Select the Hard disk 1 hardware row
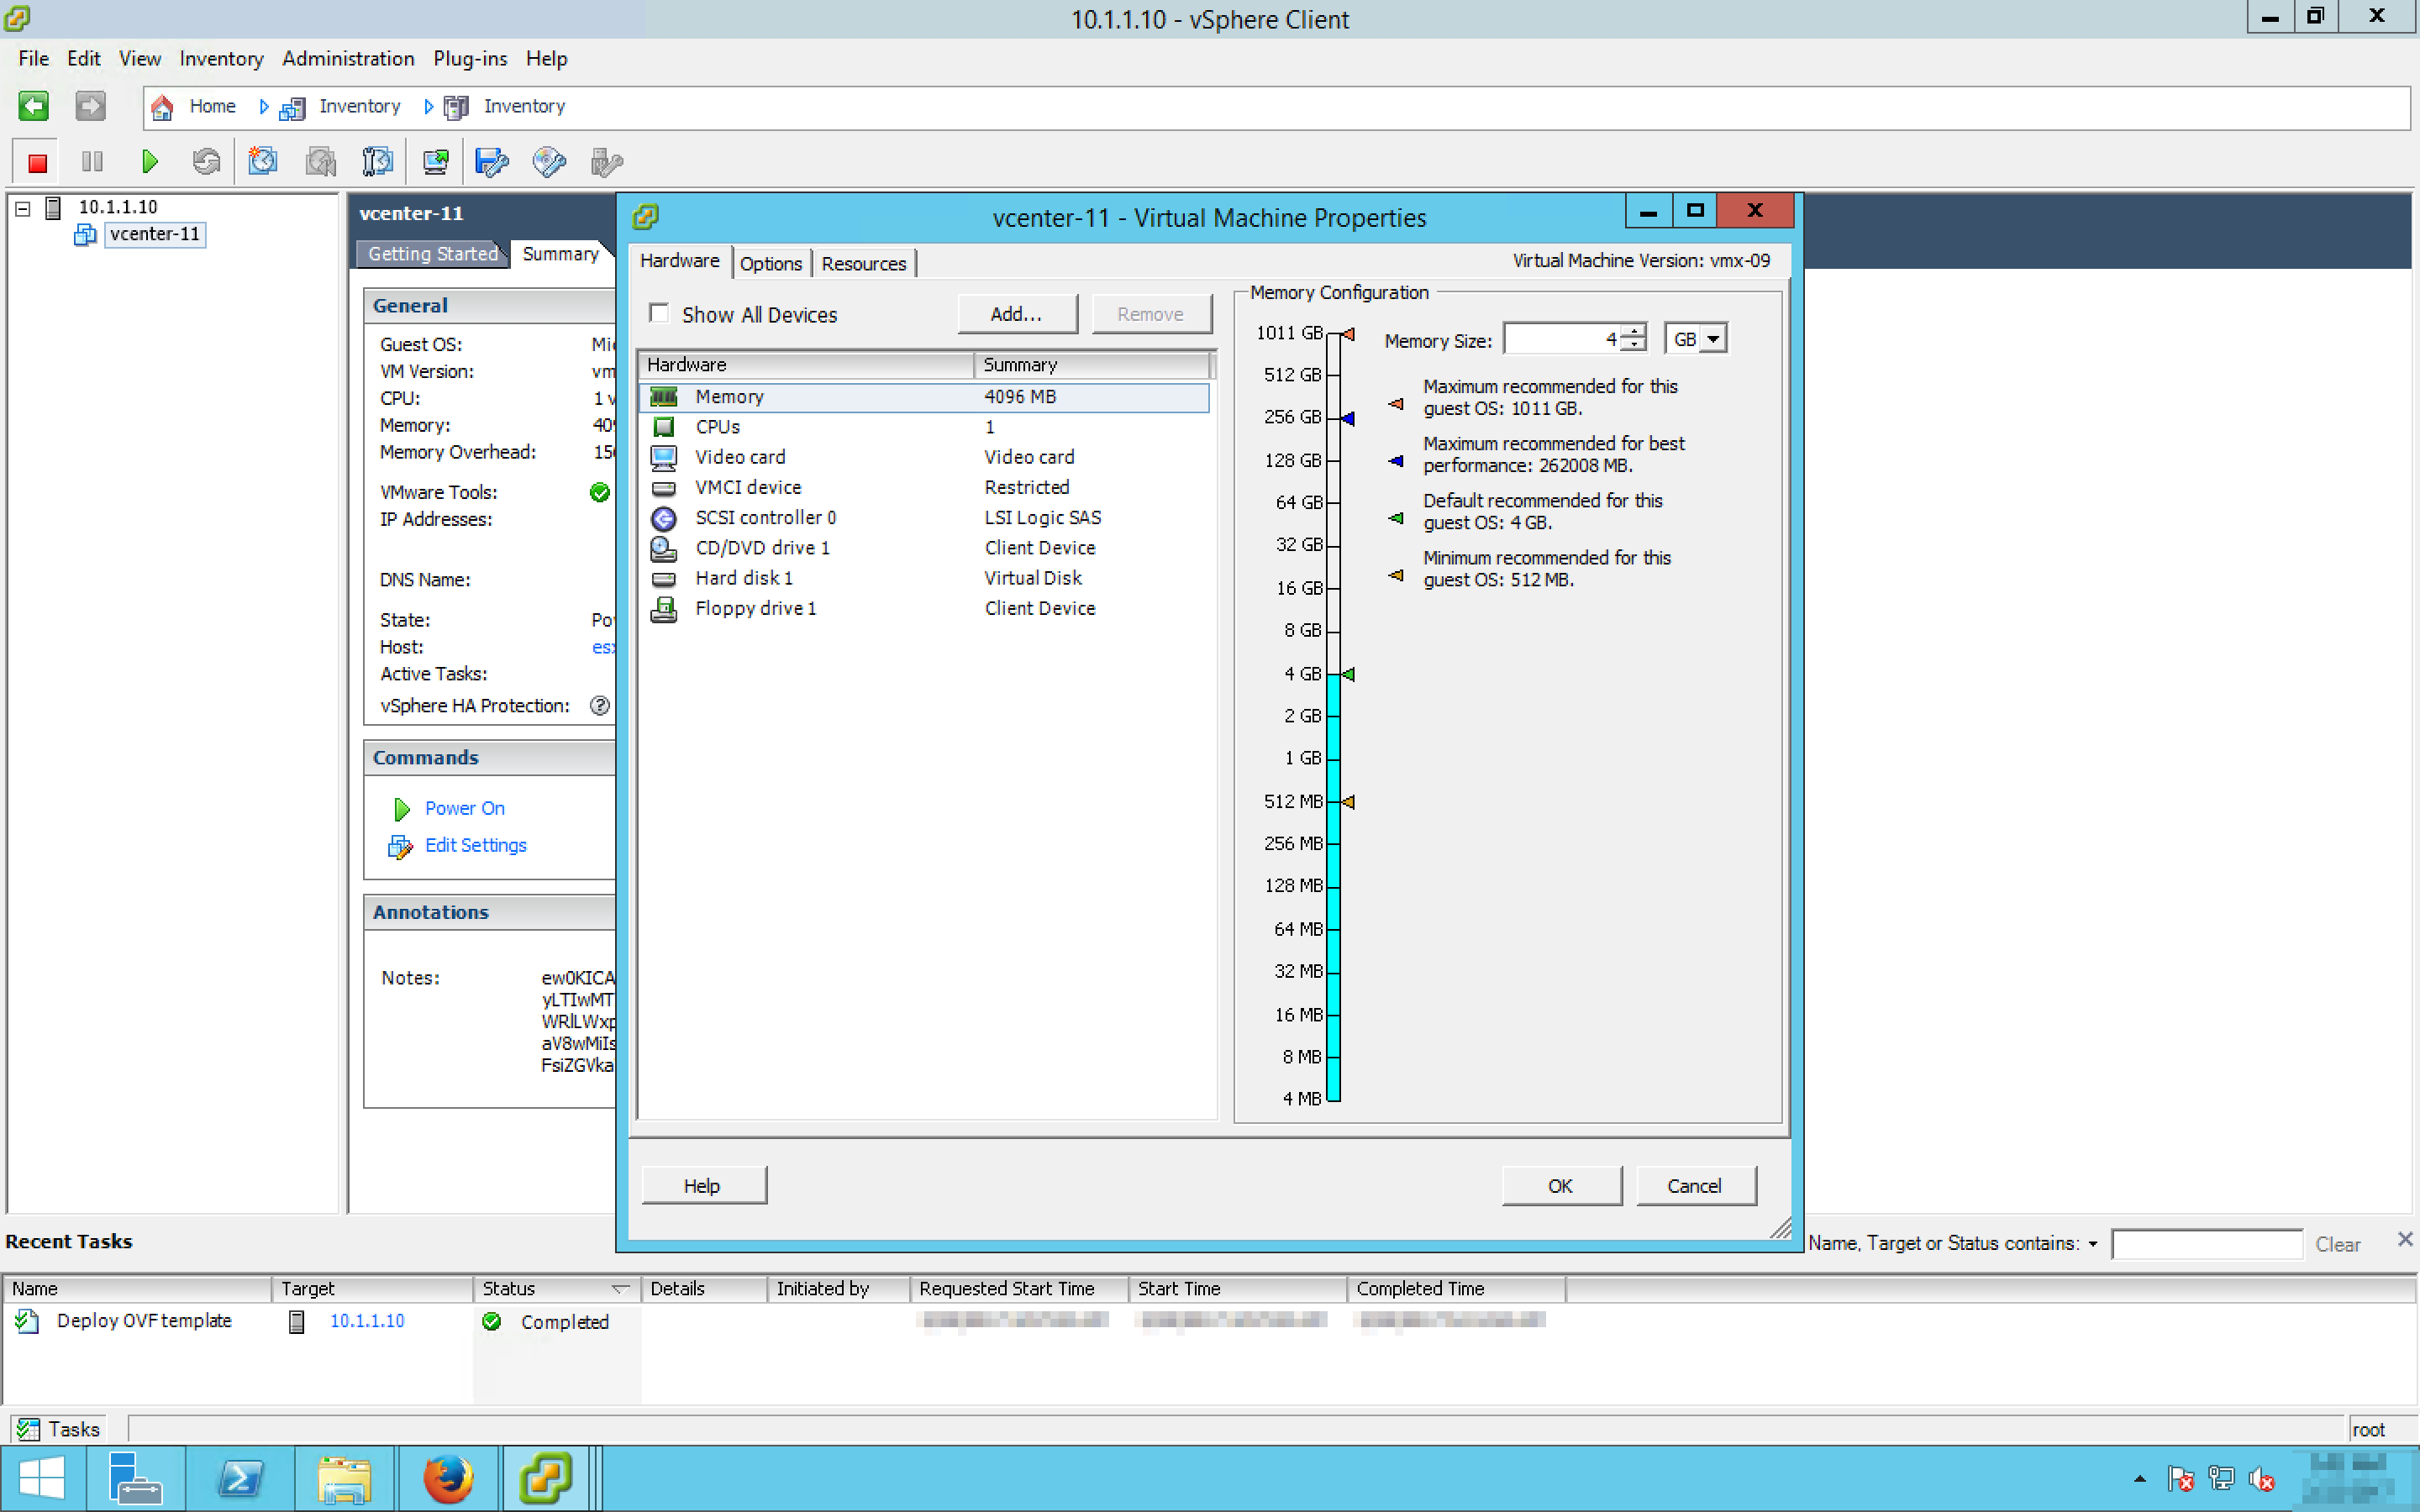This screenshot has height=1512, width=2420. click(743, 578)
